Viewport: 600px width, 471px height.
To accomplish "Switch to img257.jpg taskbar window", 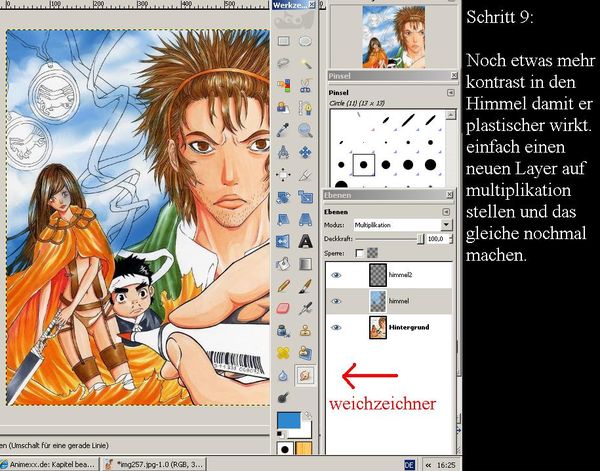I will [x=155, y=464].
